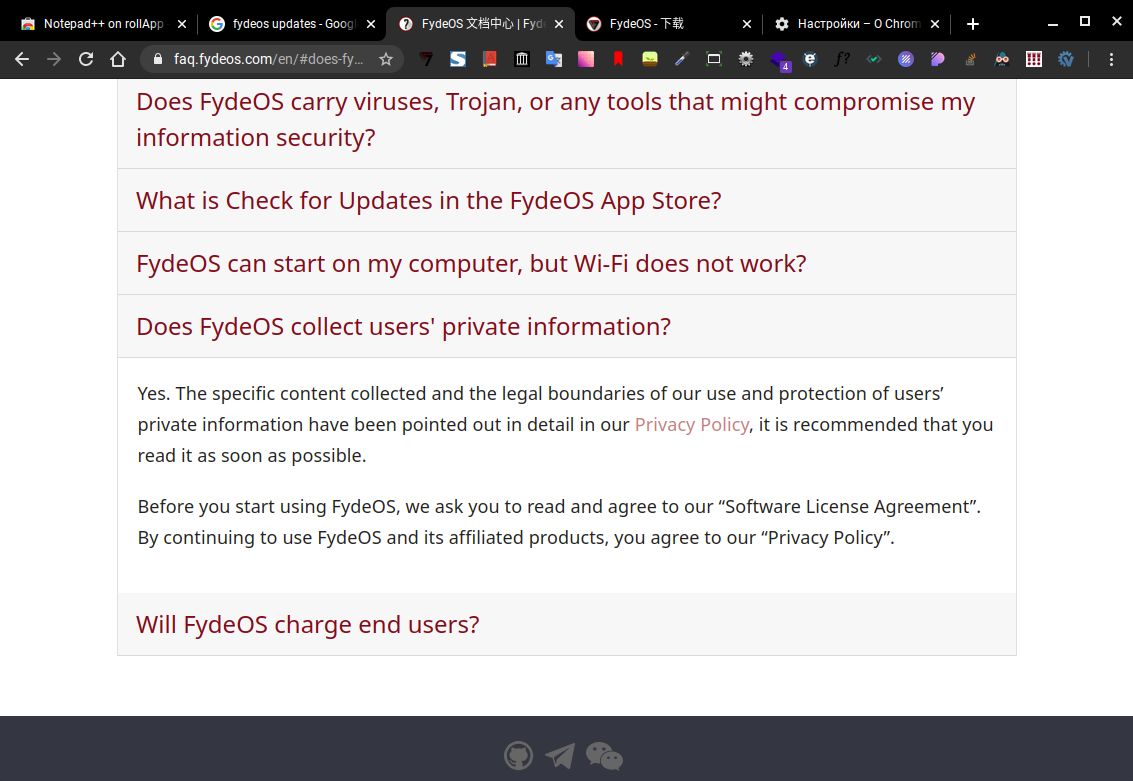Image resolution: width=1133 pixels, height=781 pixels.
Task: Click the purple extension icon with badge 4
Action: tap(779, 61)
